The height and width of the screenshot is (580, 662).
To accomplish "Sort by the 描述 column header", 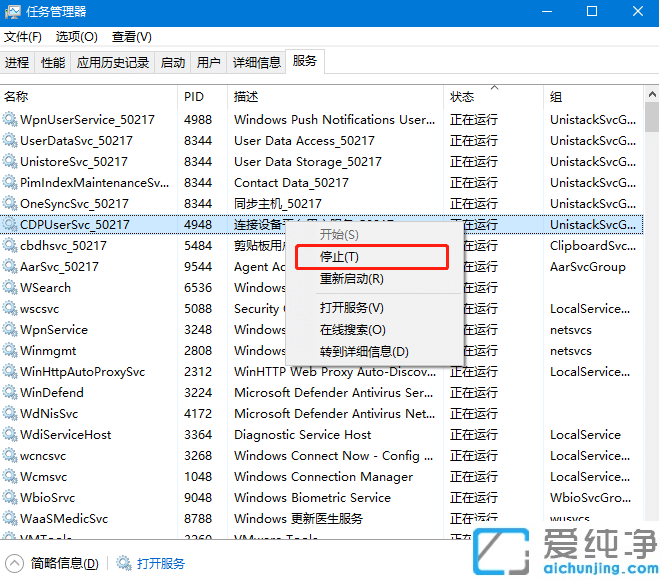I will [336, 97].
